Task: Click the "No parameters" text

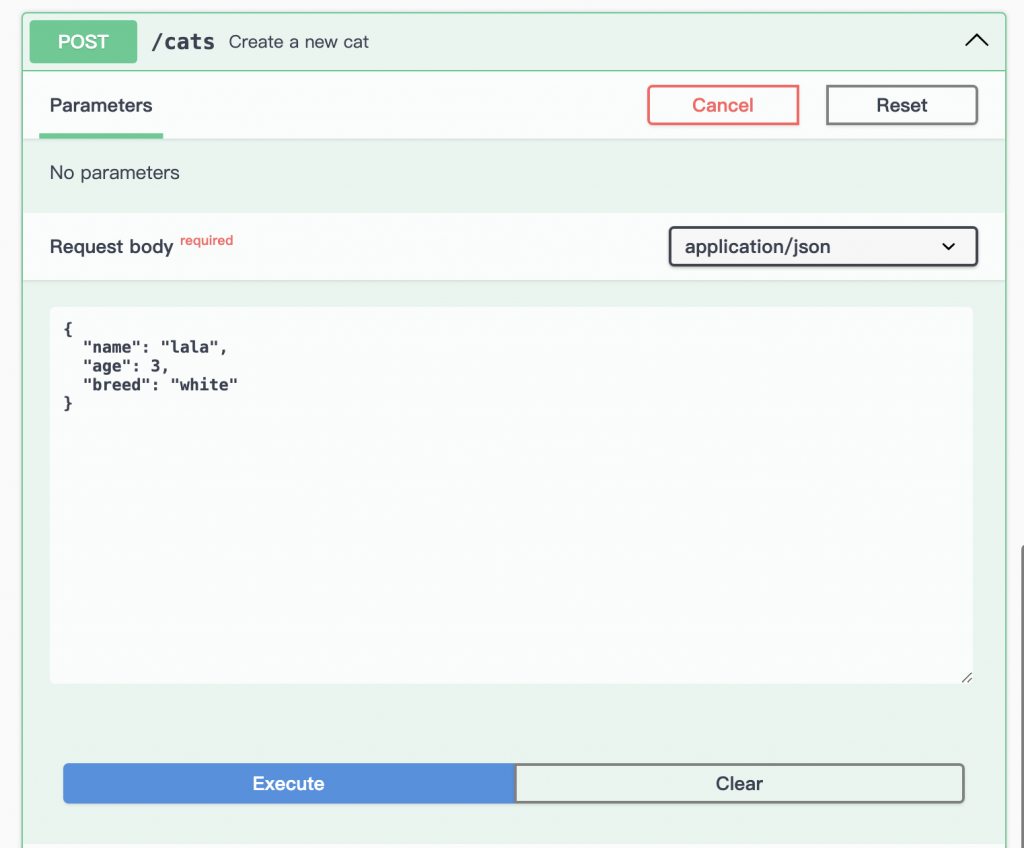Action: [115, 173]
